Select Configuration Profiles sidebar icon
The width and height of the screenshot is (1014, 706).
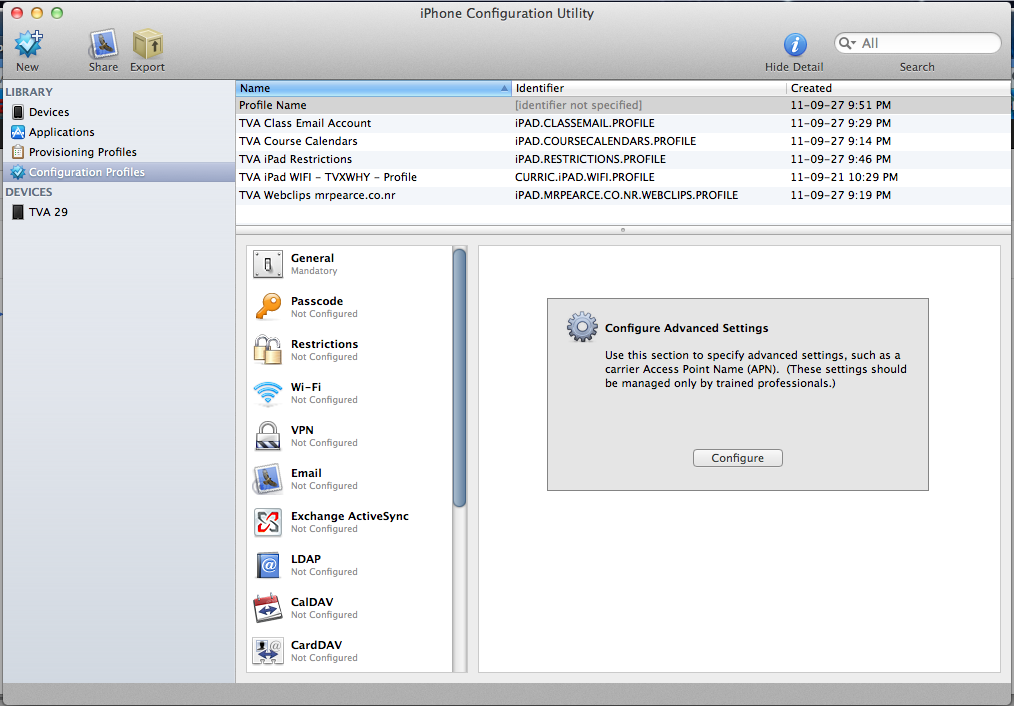coord(18,172)
